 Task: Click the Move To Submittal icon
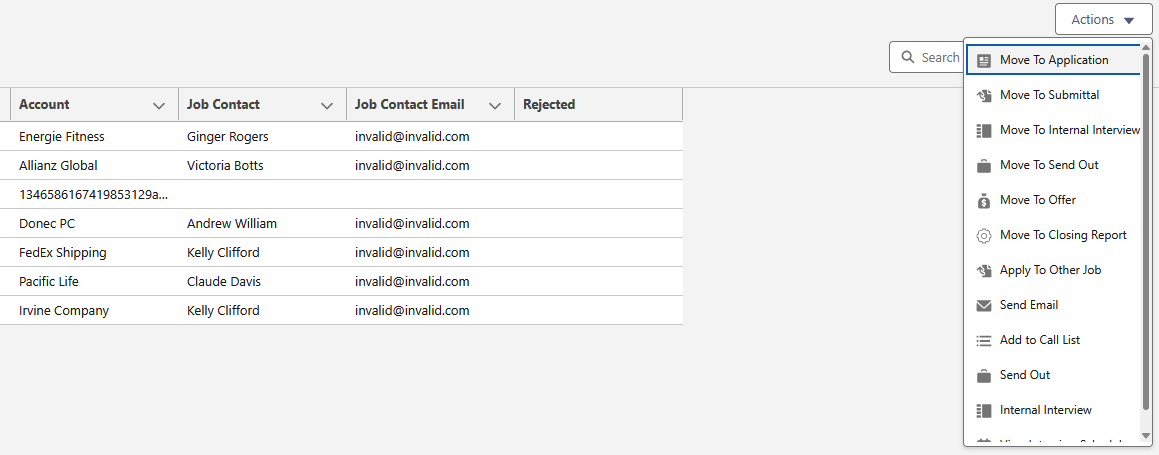pos(983,95)
